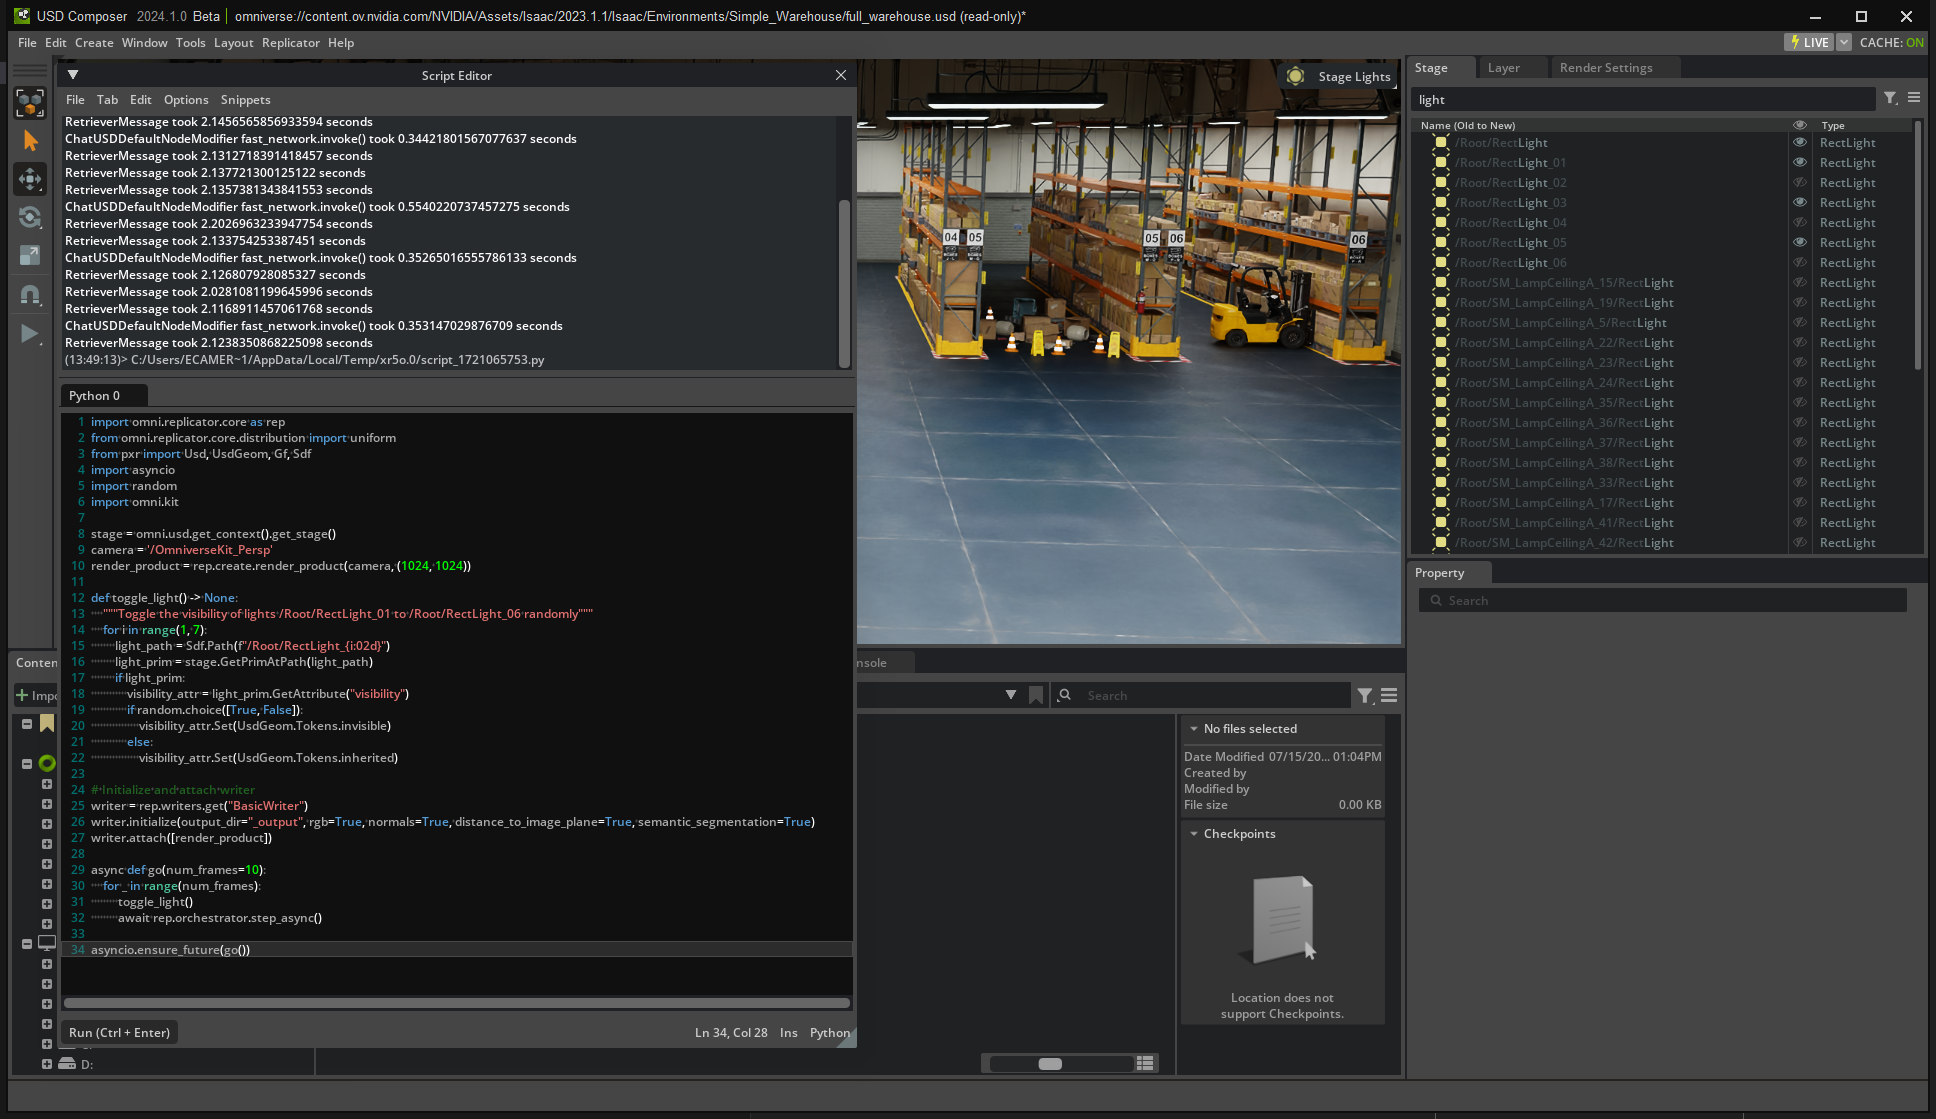Show hidden light /Root/RectLight_02 via eye
1936x1119 pixels.
click(1799, 182)
